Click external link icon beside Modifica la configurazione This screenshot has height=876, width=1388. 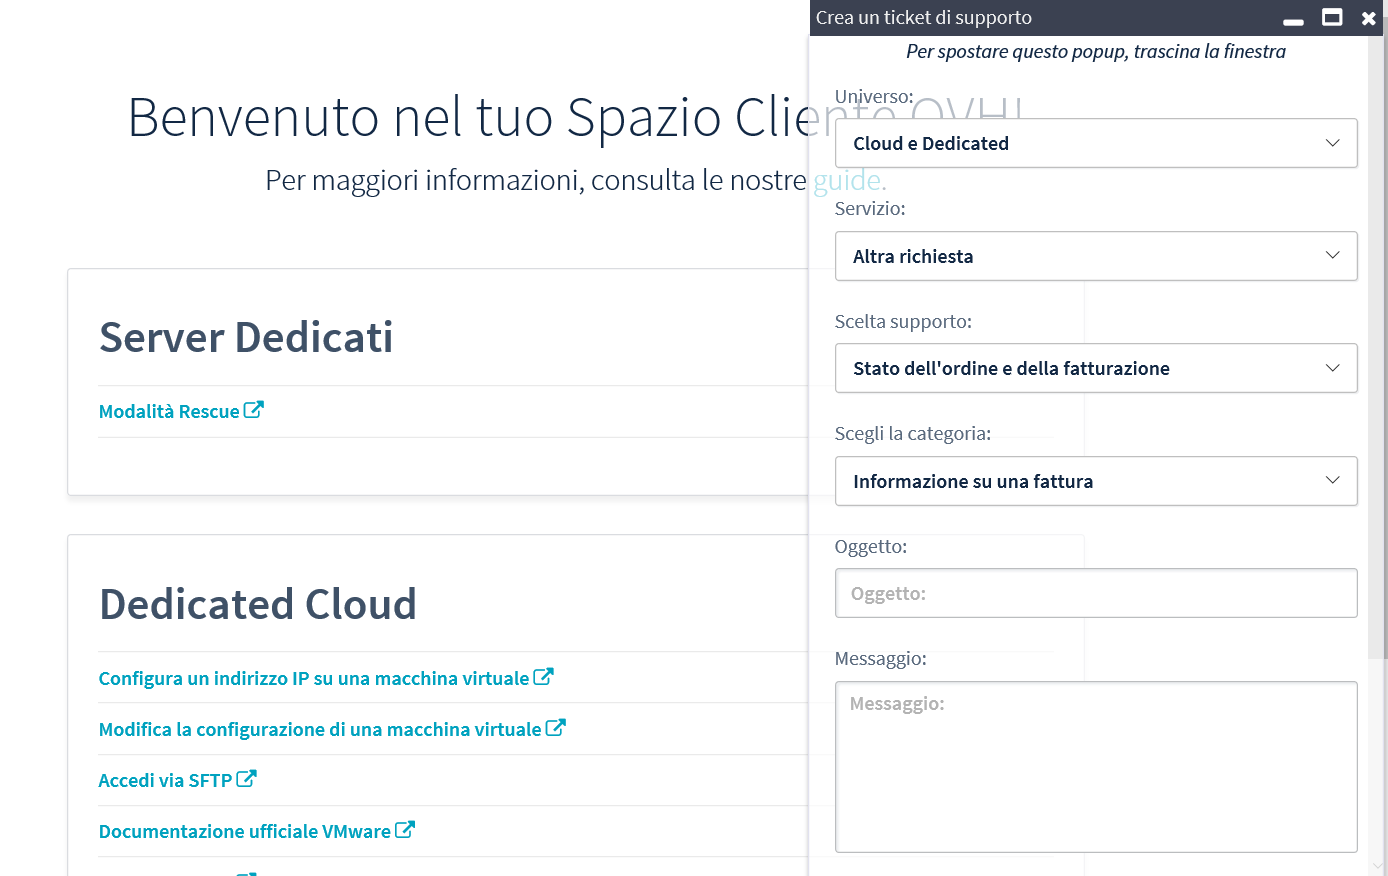[x=556, y=727]
